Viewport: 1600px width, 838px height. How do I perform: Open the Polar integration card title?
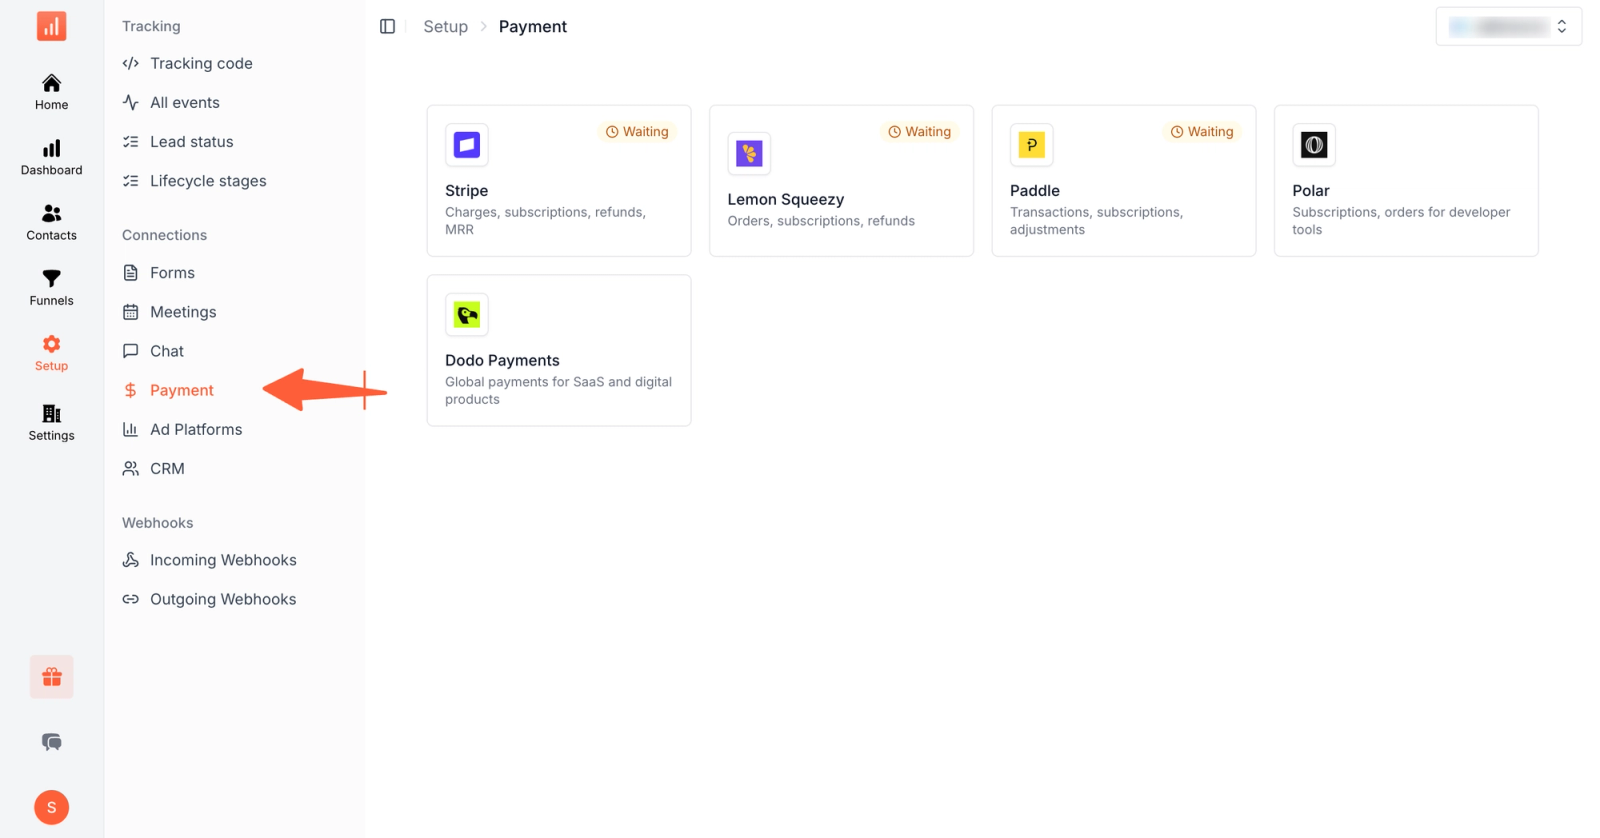[x=1310, y=190]
